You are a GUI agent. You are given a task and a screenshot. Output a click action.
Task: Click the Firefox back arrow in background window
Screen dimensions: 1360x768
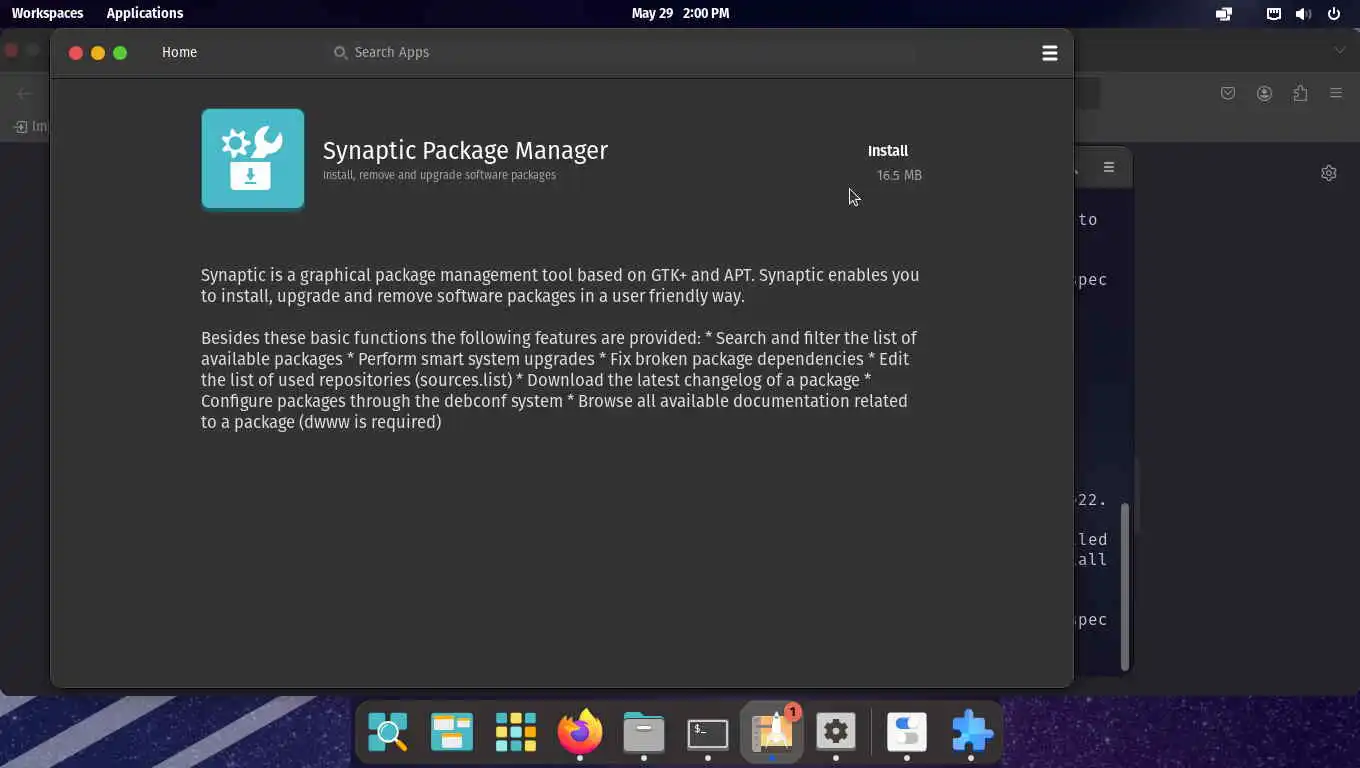(x=25, y=93)
